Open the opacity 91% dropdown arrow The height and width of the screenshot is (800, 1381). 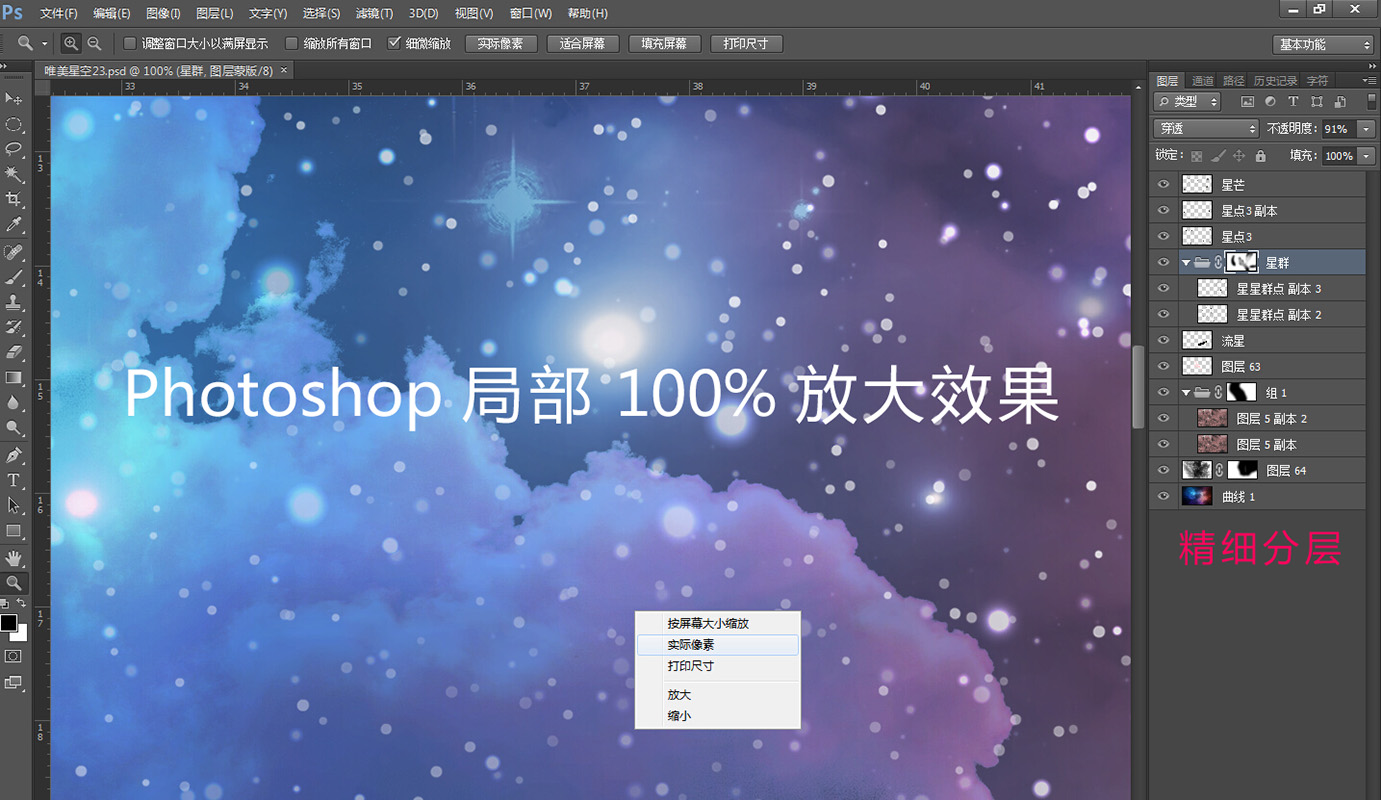tap(1367, 129)
